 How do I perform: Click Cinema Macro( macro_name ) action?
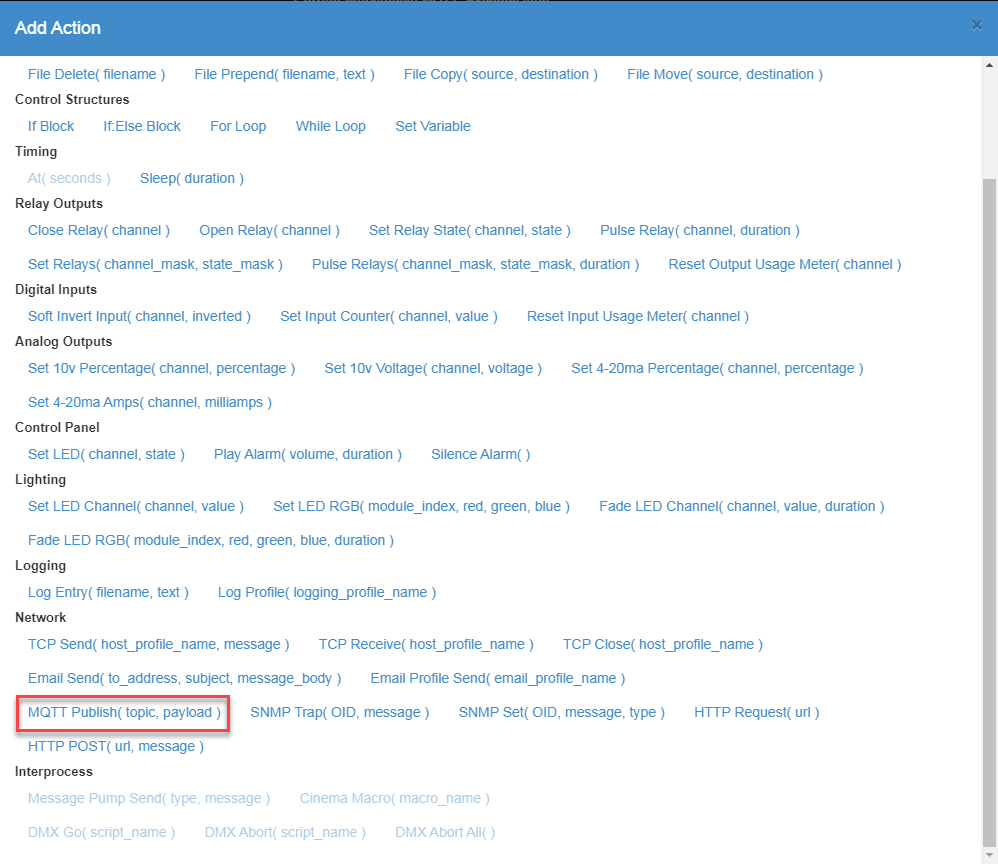(x=395, y=799)
